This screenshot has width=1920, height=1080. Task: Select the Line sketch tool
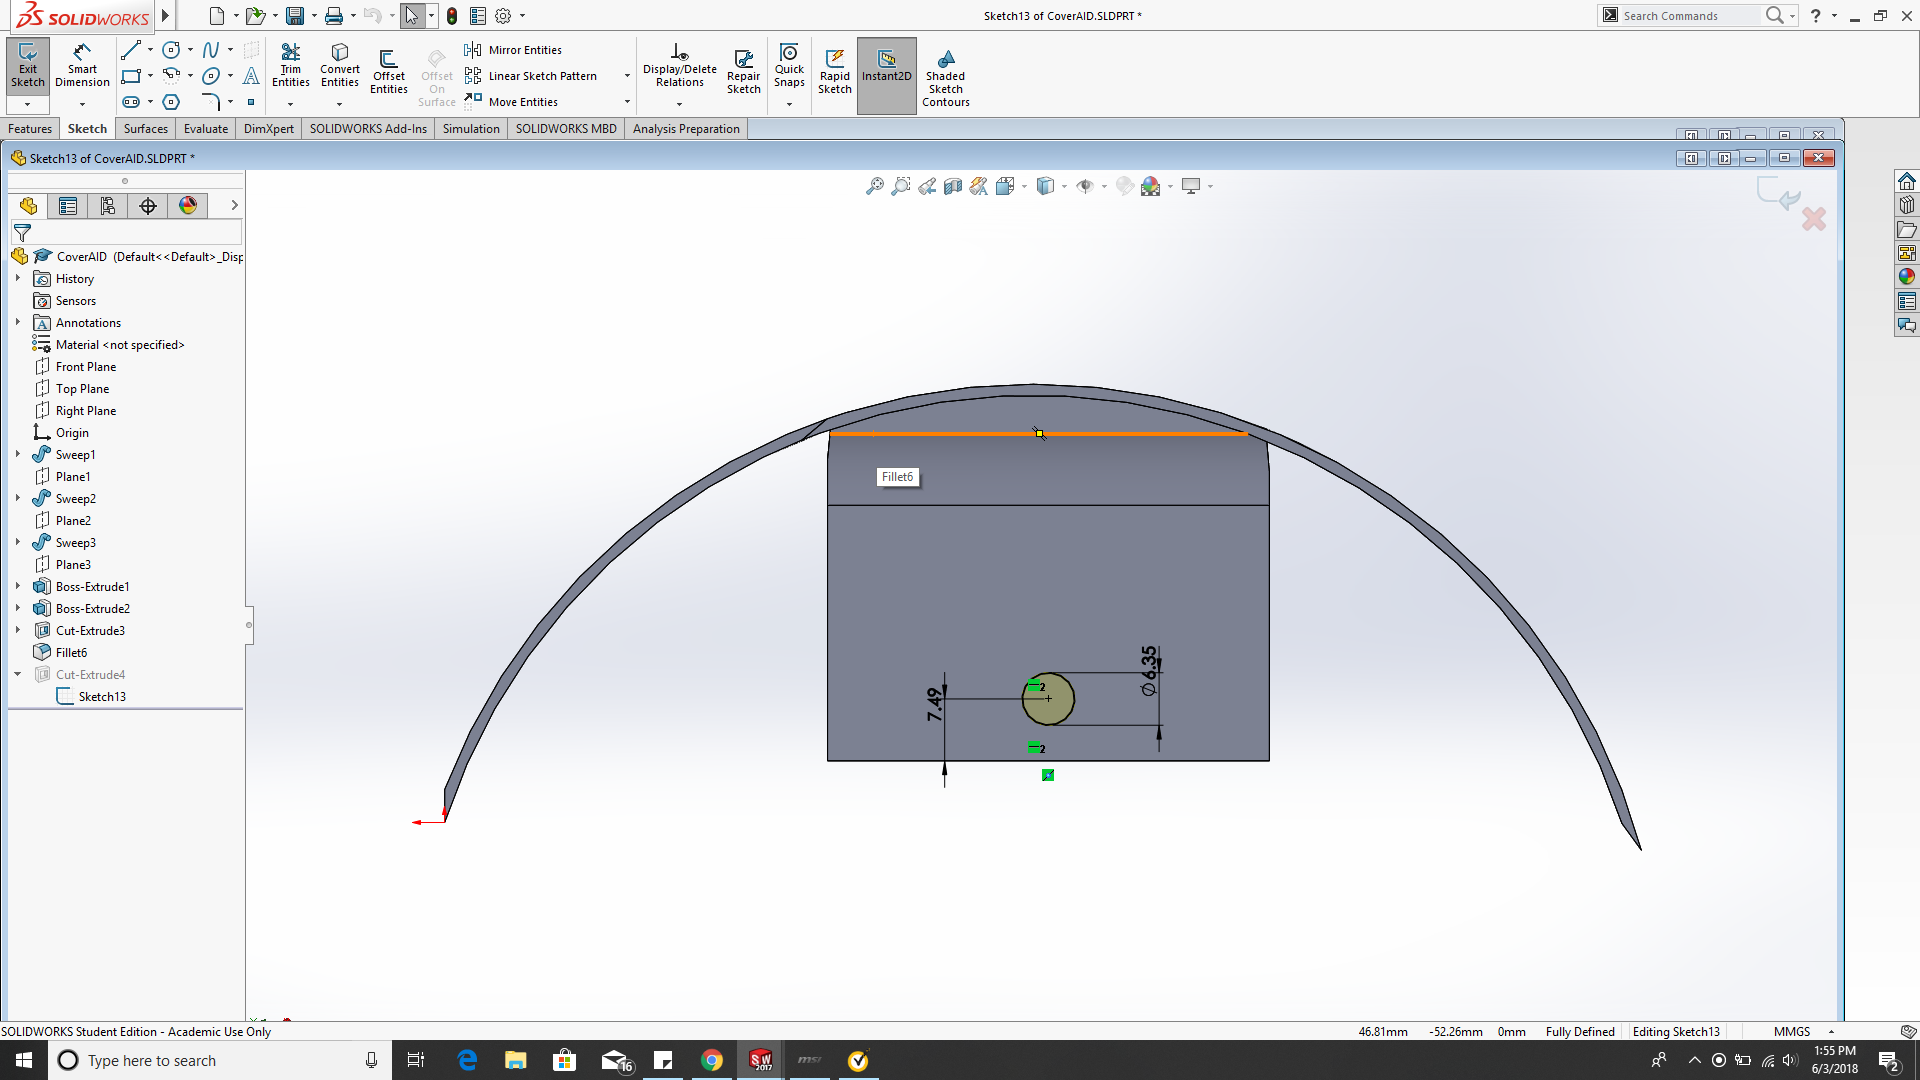(130, 50)
